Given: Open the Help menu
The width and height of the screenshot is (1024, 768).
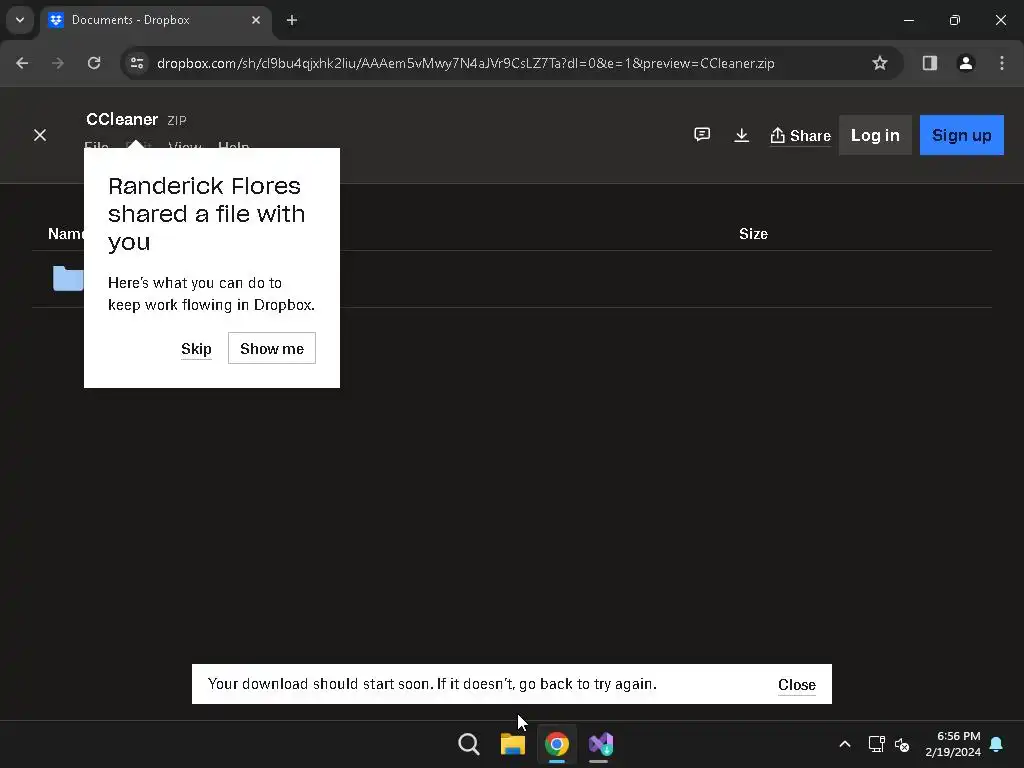Looking at the screenshot, I should [234, 146].
